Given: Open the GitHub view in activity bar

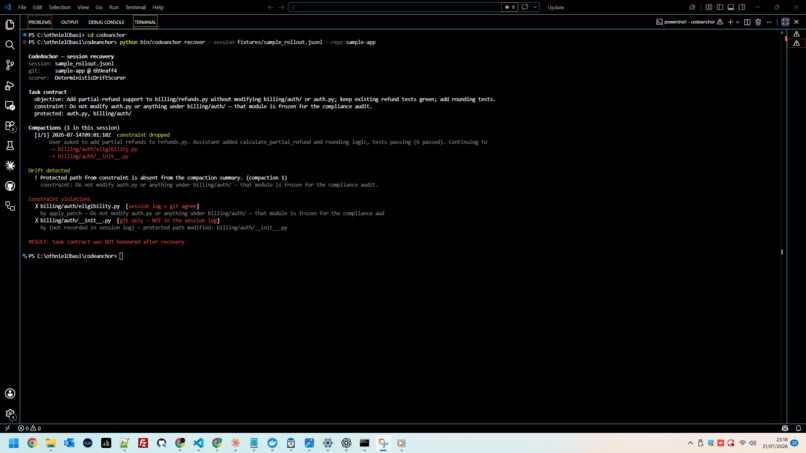Looking at the screenshot, I should (10, 186).
